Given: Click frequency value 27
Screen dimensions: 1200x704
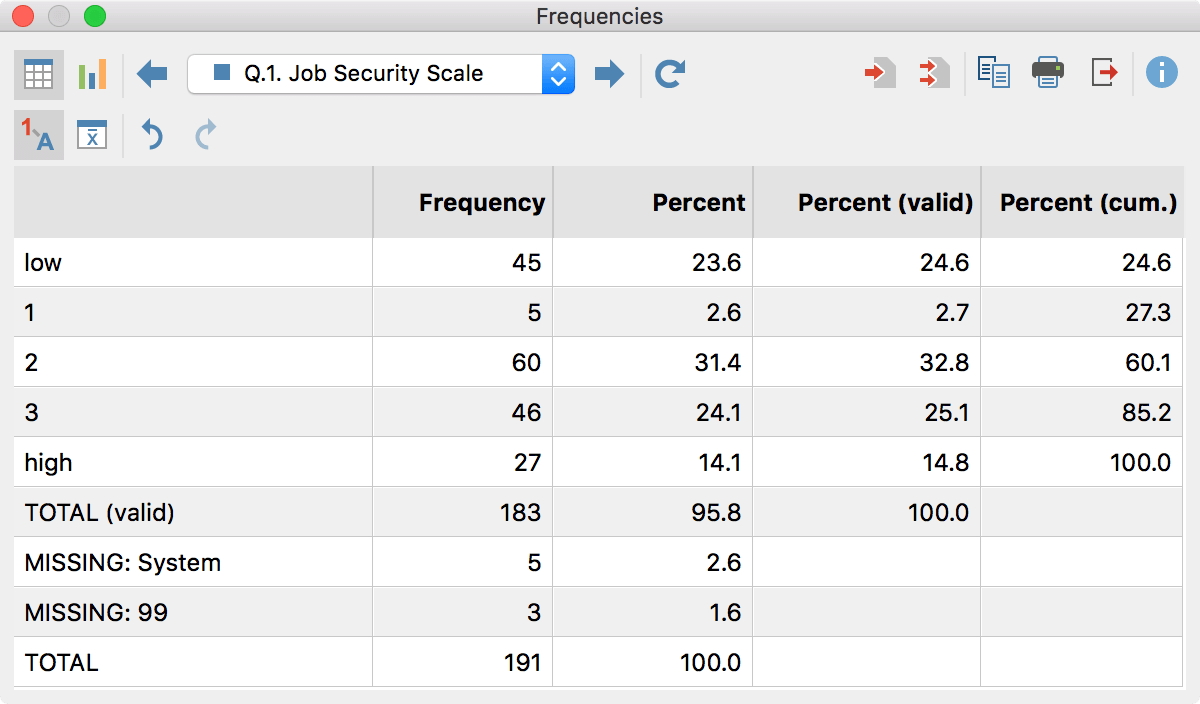Looking at the screenshot, I should 526,463.
